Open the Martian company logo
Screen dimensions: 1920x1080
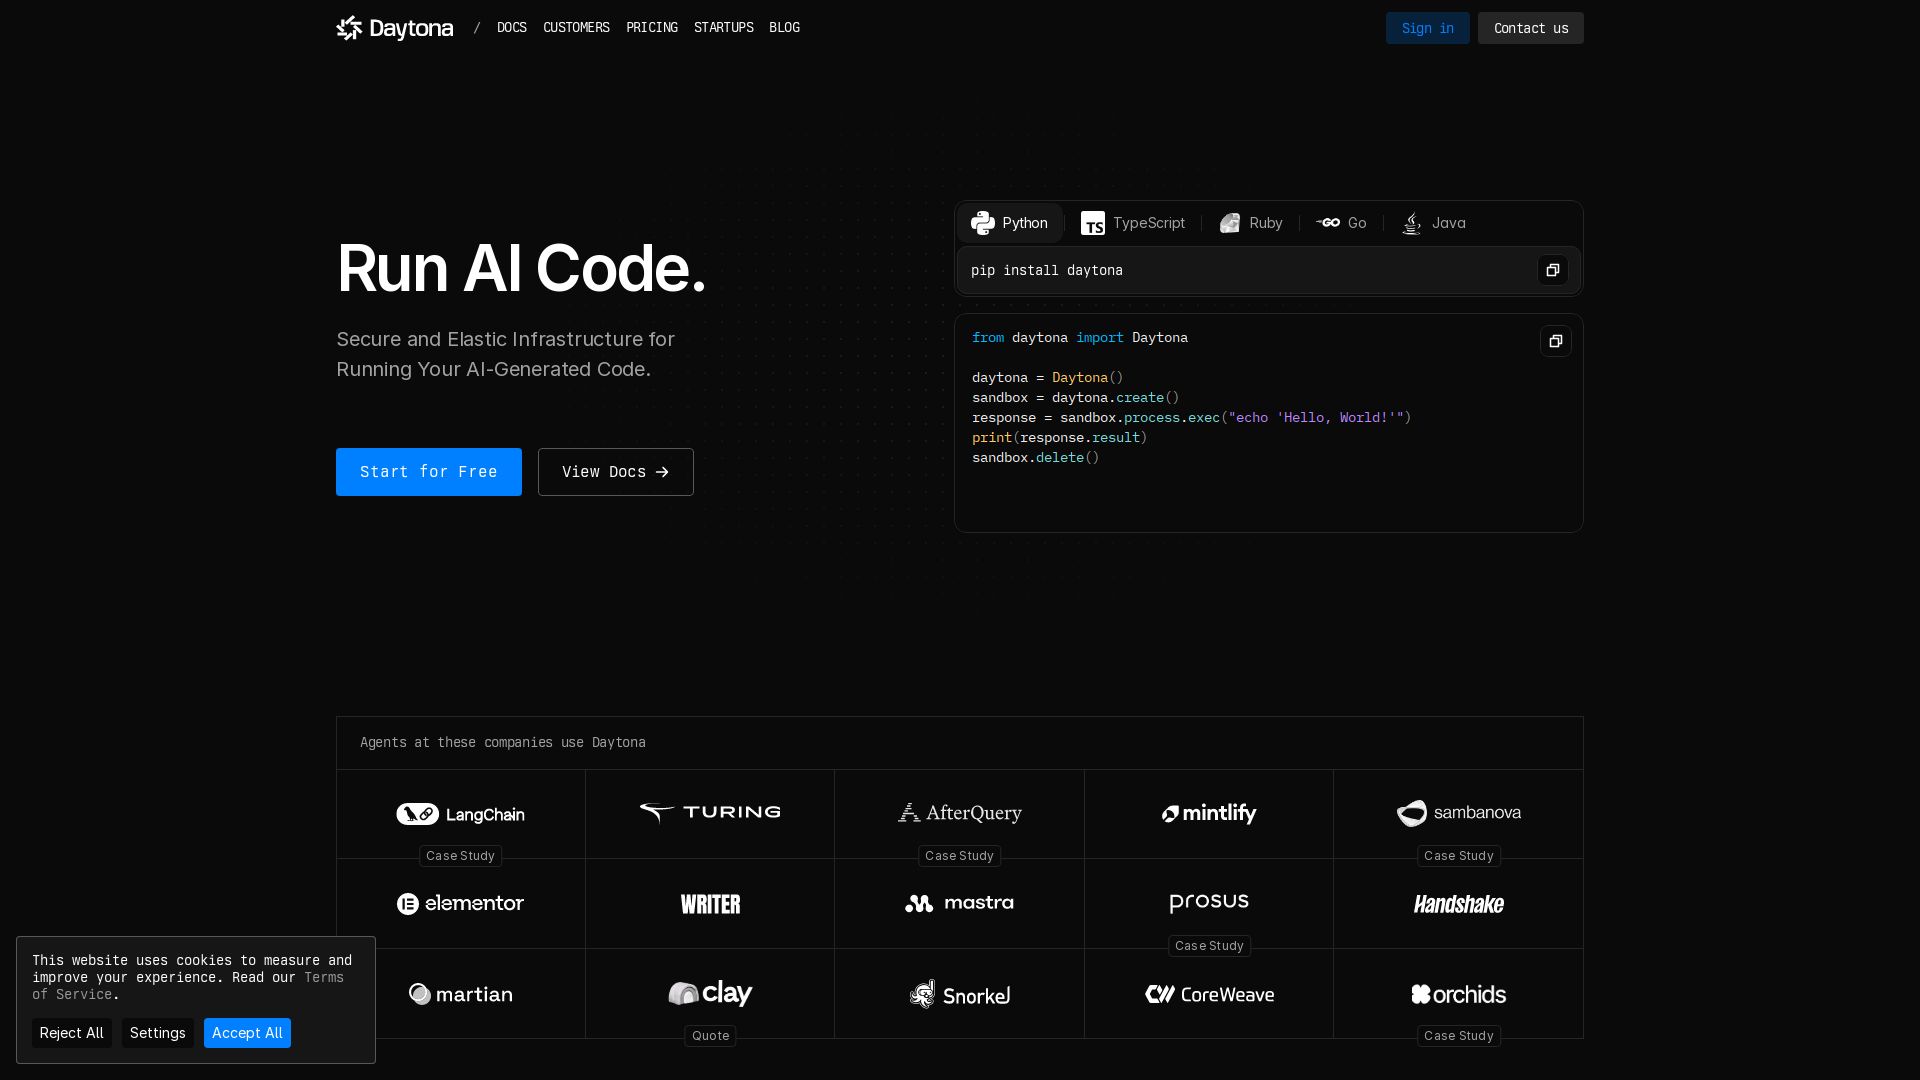tap(460, 994)
